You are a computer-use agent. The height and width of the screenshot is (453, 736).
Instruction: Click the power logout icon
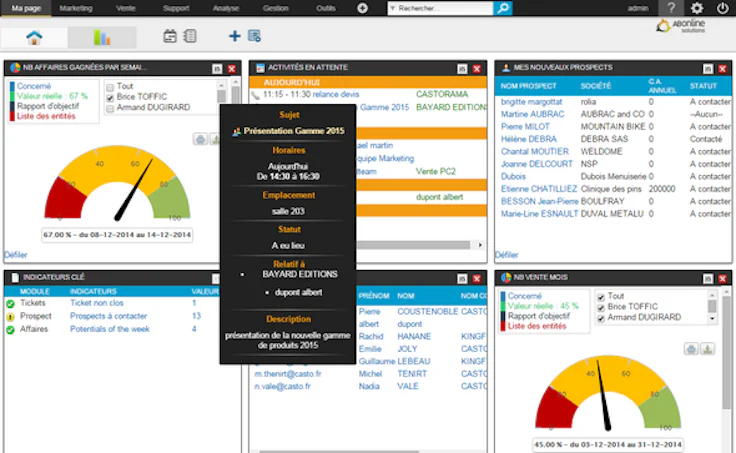[x=722, y=8]
